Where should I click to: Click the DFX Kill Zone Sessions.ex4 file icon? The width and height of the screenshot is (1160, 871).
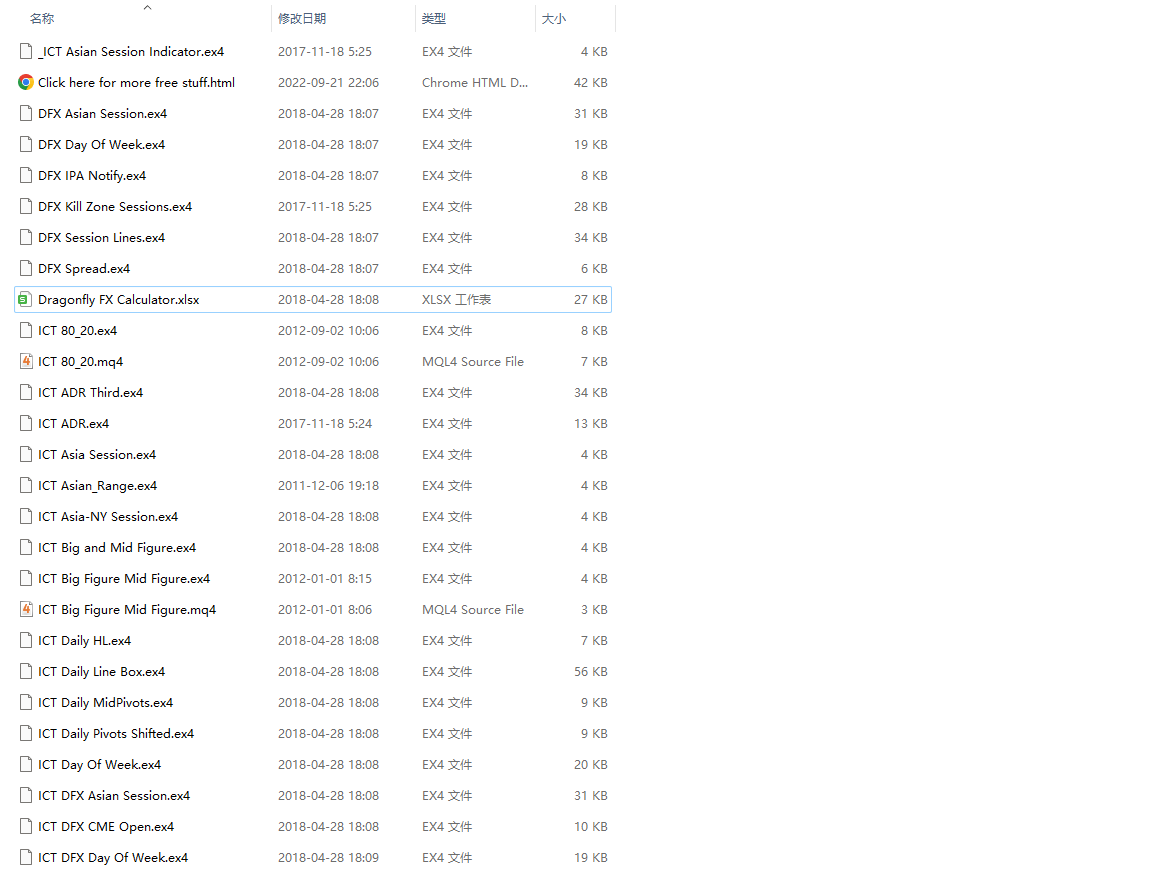[26, 207]
